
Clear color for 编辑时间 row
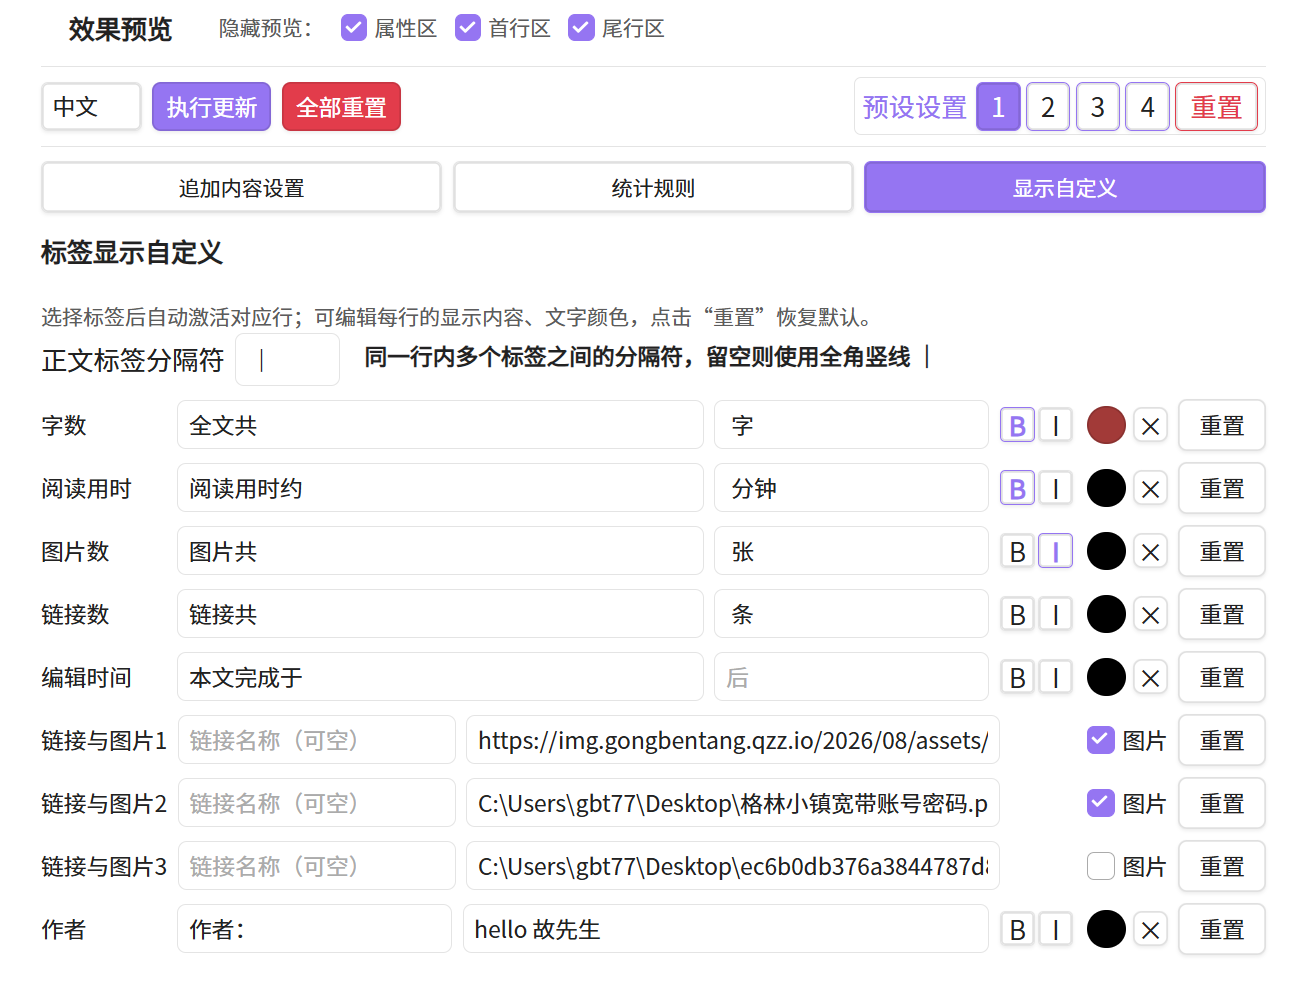[1151, 678]
